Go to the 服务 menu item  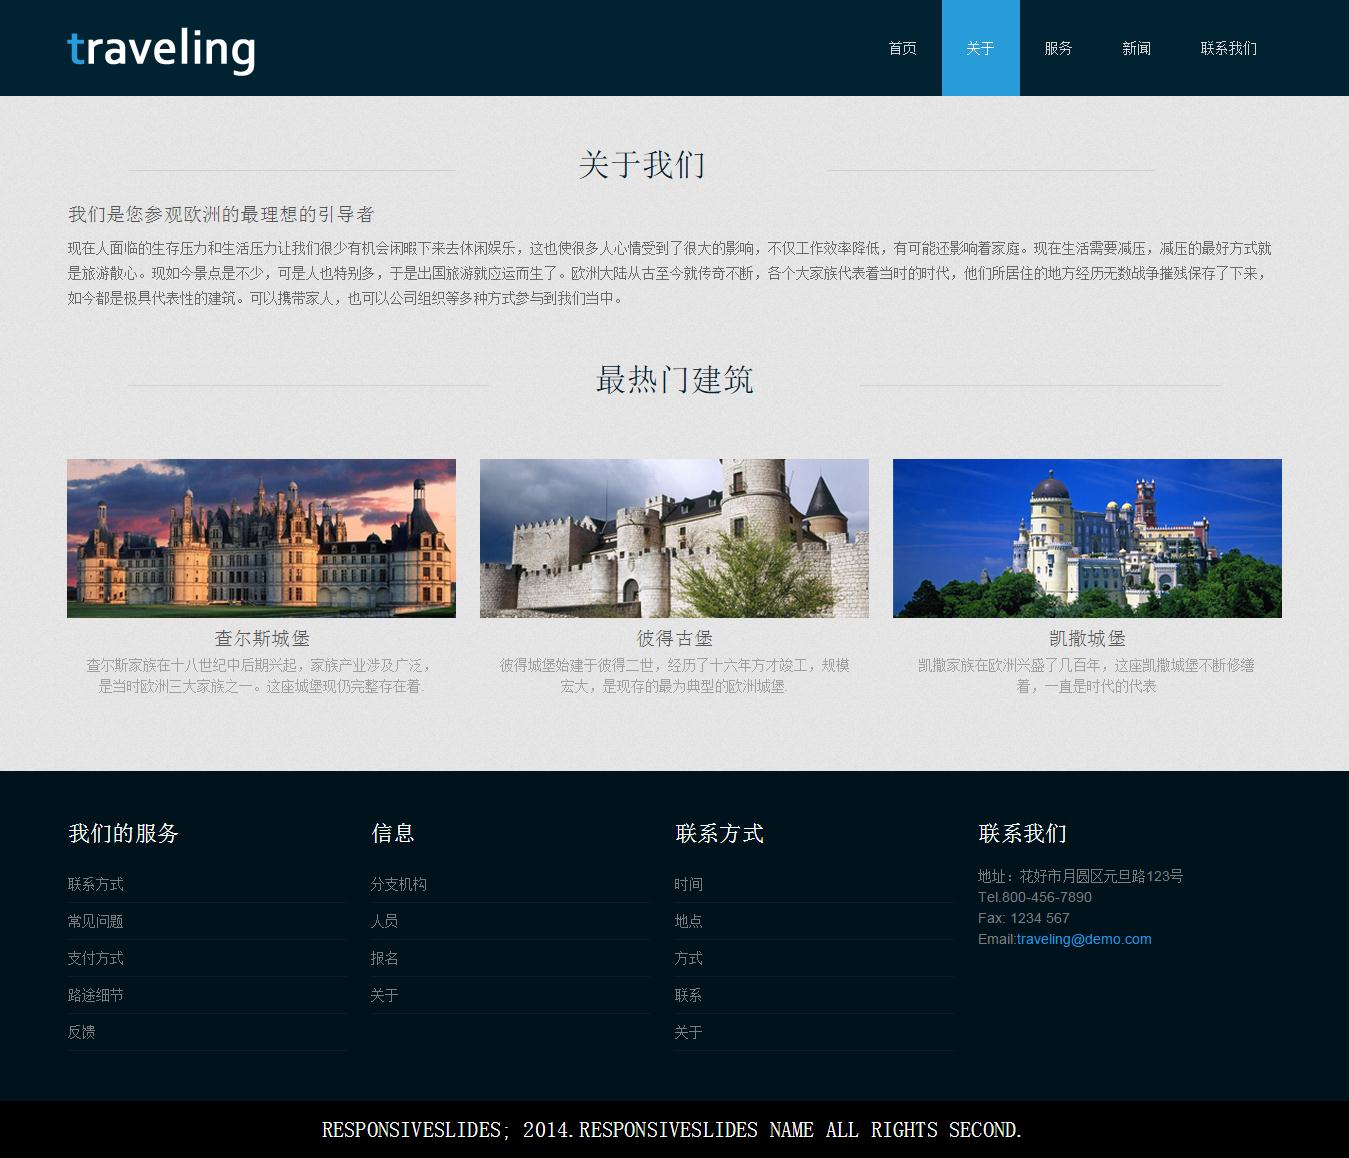1058,48
